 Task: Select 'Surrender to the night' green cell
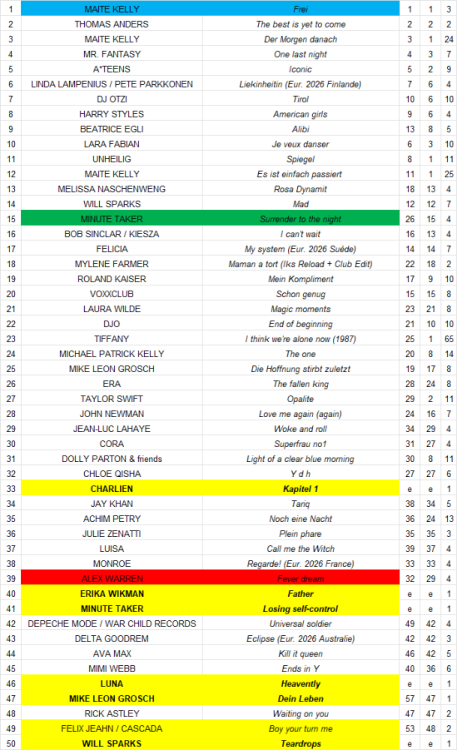coord(301,219)
